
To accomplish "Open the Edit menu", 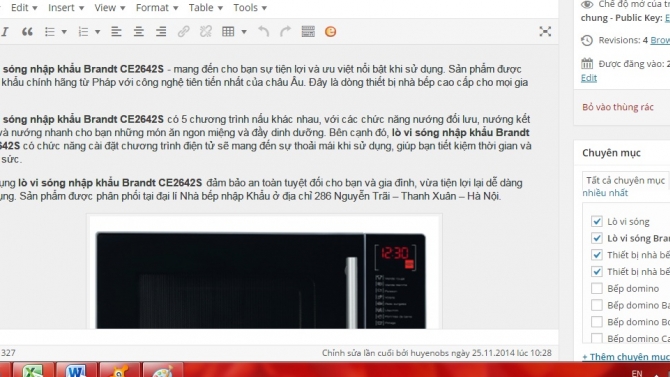I will pos(24,8).
